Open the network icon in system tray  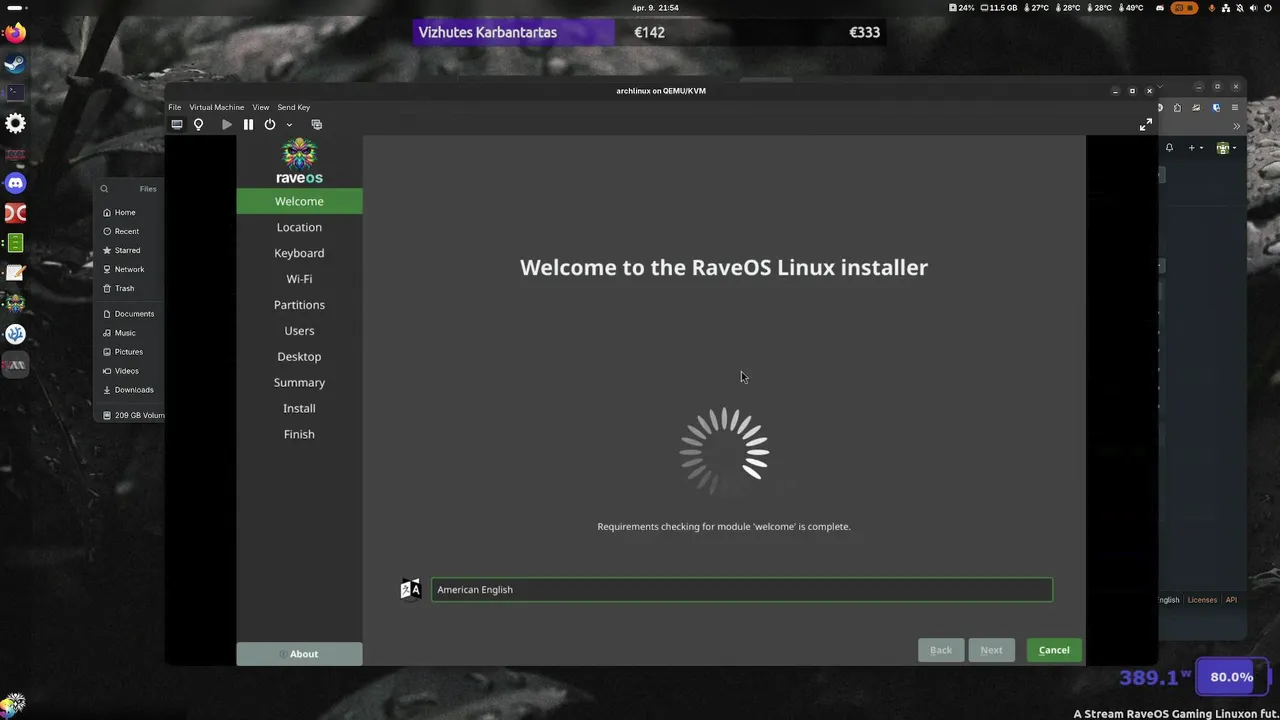click(1227, 8)
